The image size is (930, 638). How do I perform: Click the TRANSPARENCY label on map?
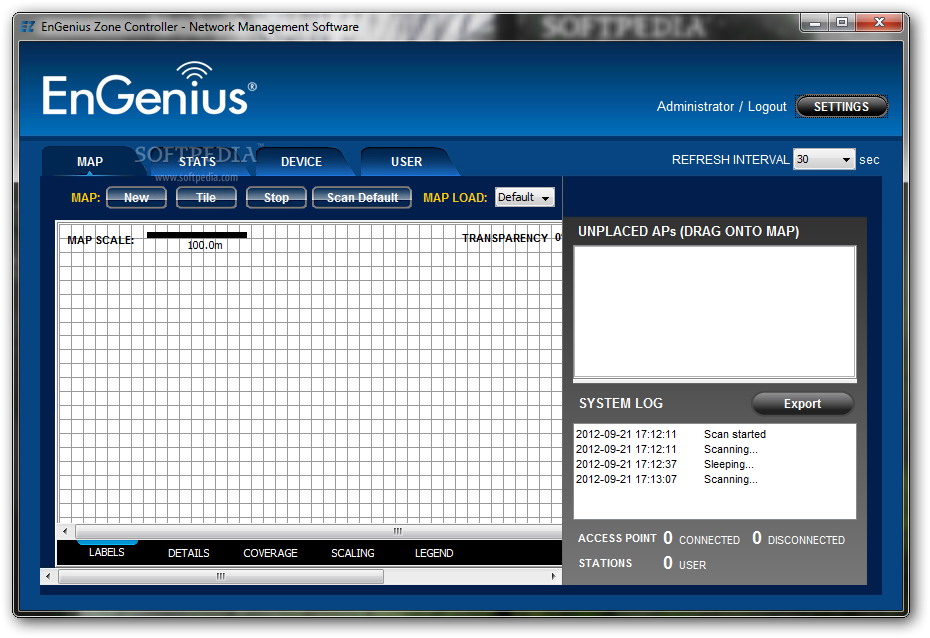click(505, 238)
